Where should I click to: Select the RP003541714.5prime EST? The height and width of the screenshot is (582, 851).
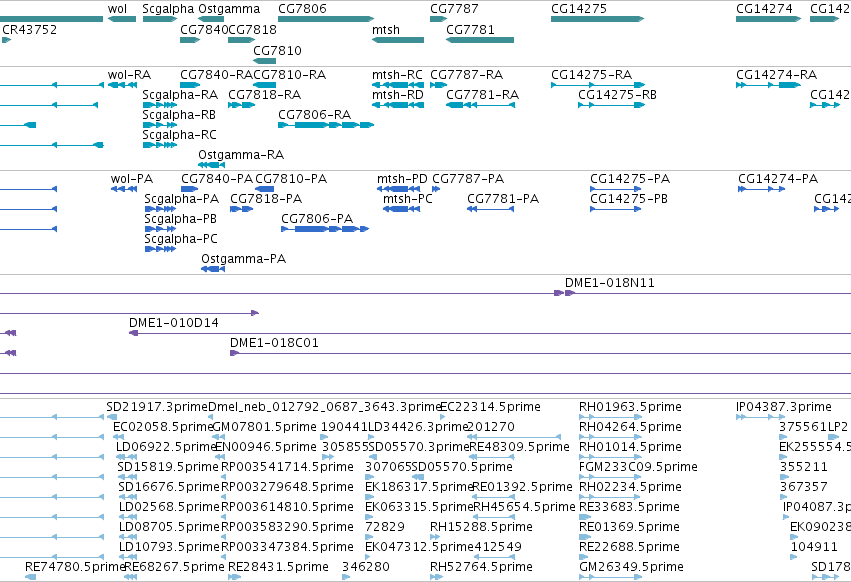click(x=225, y=477)
